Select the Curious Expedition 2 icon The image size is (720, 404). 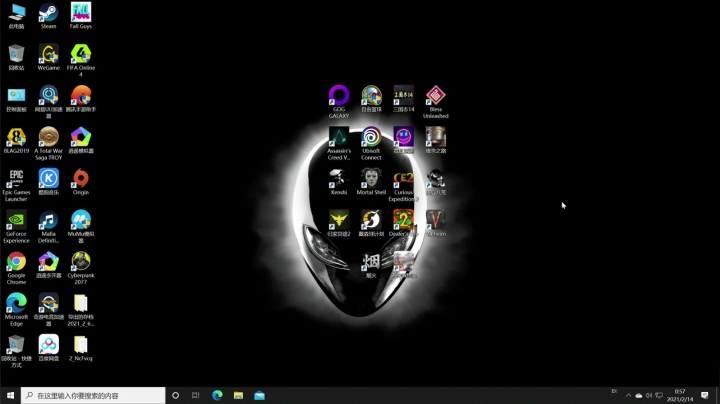[x=404, y=185]
